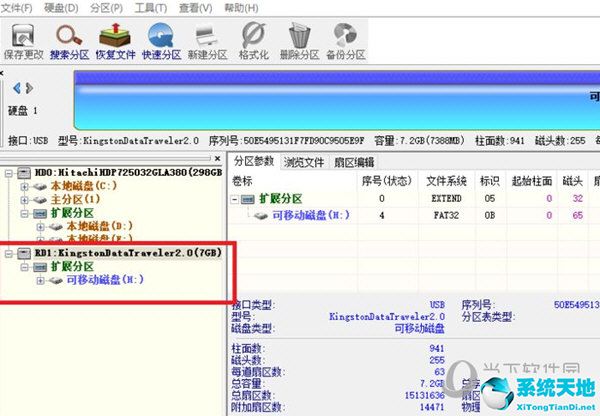
Task: Open the Tools (工具) menu
Action: coord(151,8)
